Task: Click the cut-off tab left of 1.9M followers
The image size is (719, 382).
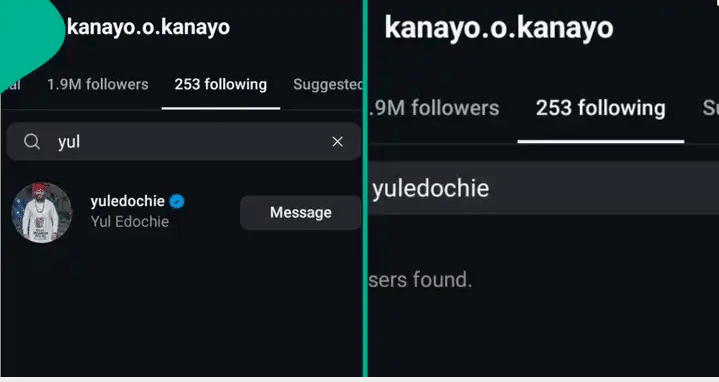Action: click(x=14, y=85)
